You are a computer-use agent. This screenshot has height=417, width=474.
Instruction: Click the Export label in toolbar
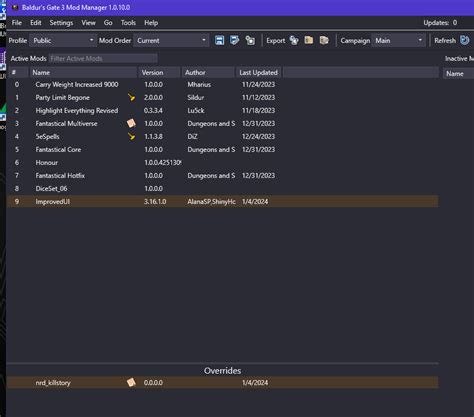[276, 40]
